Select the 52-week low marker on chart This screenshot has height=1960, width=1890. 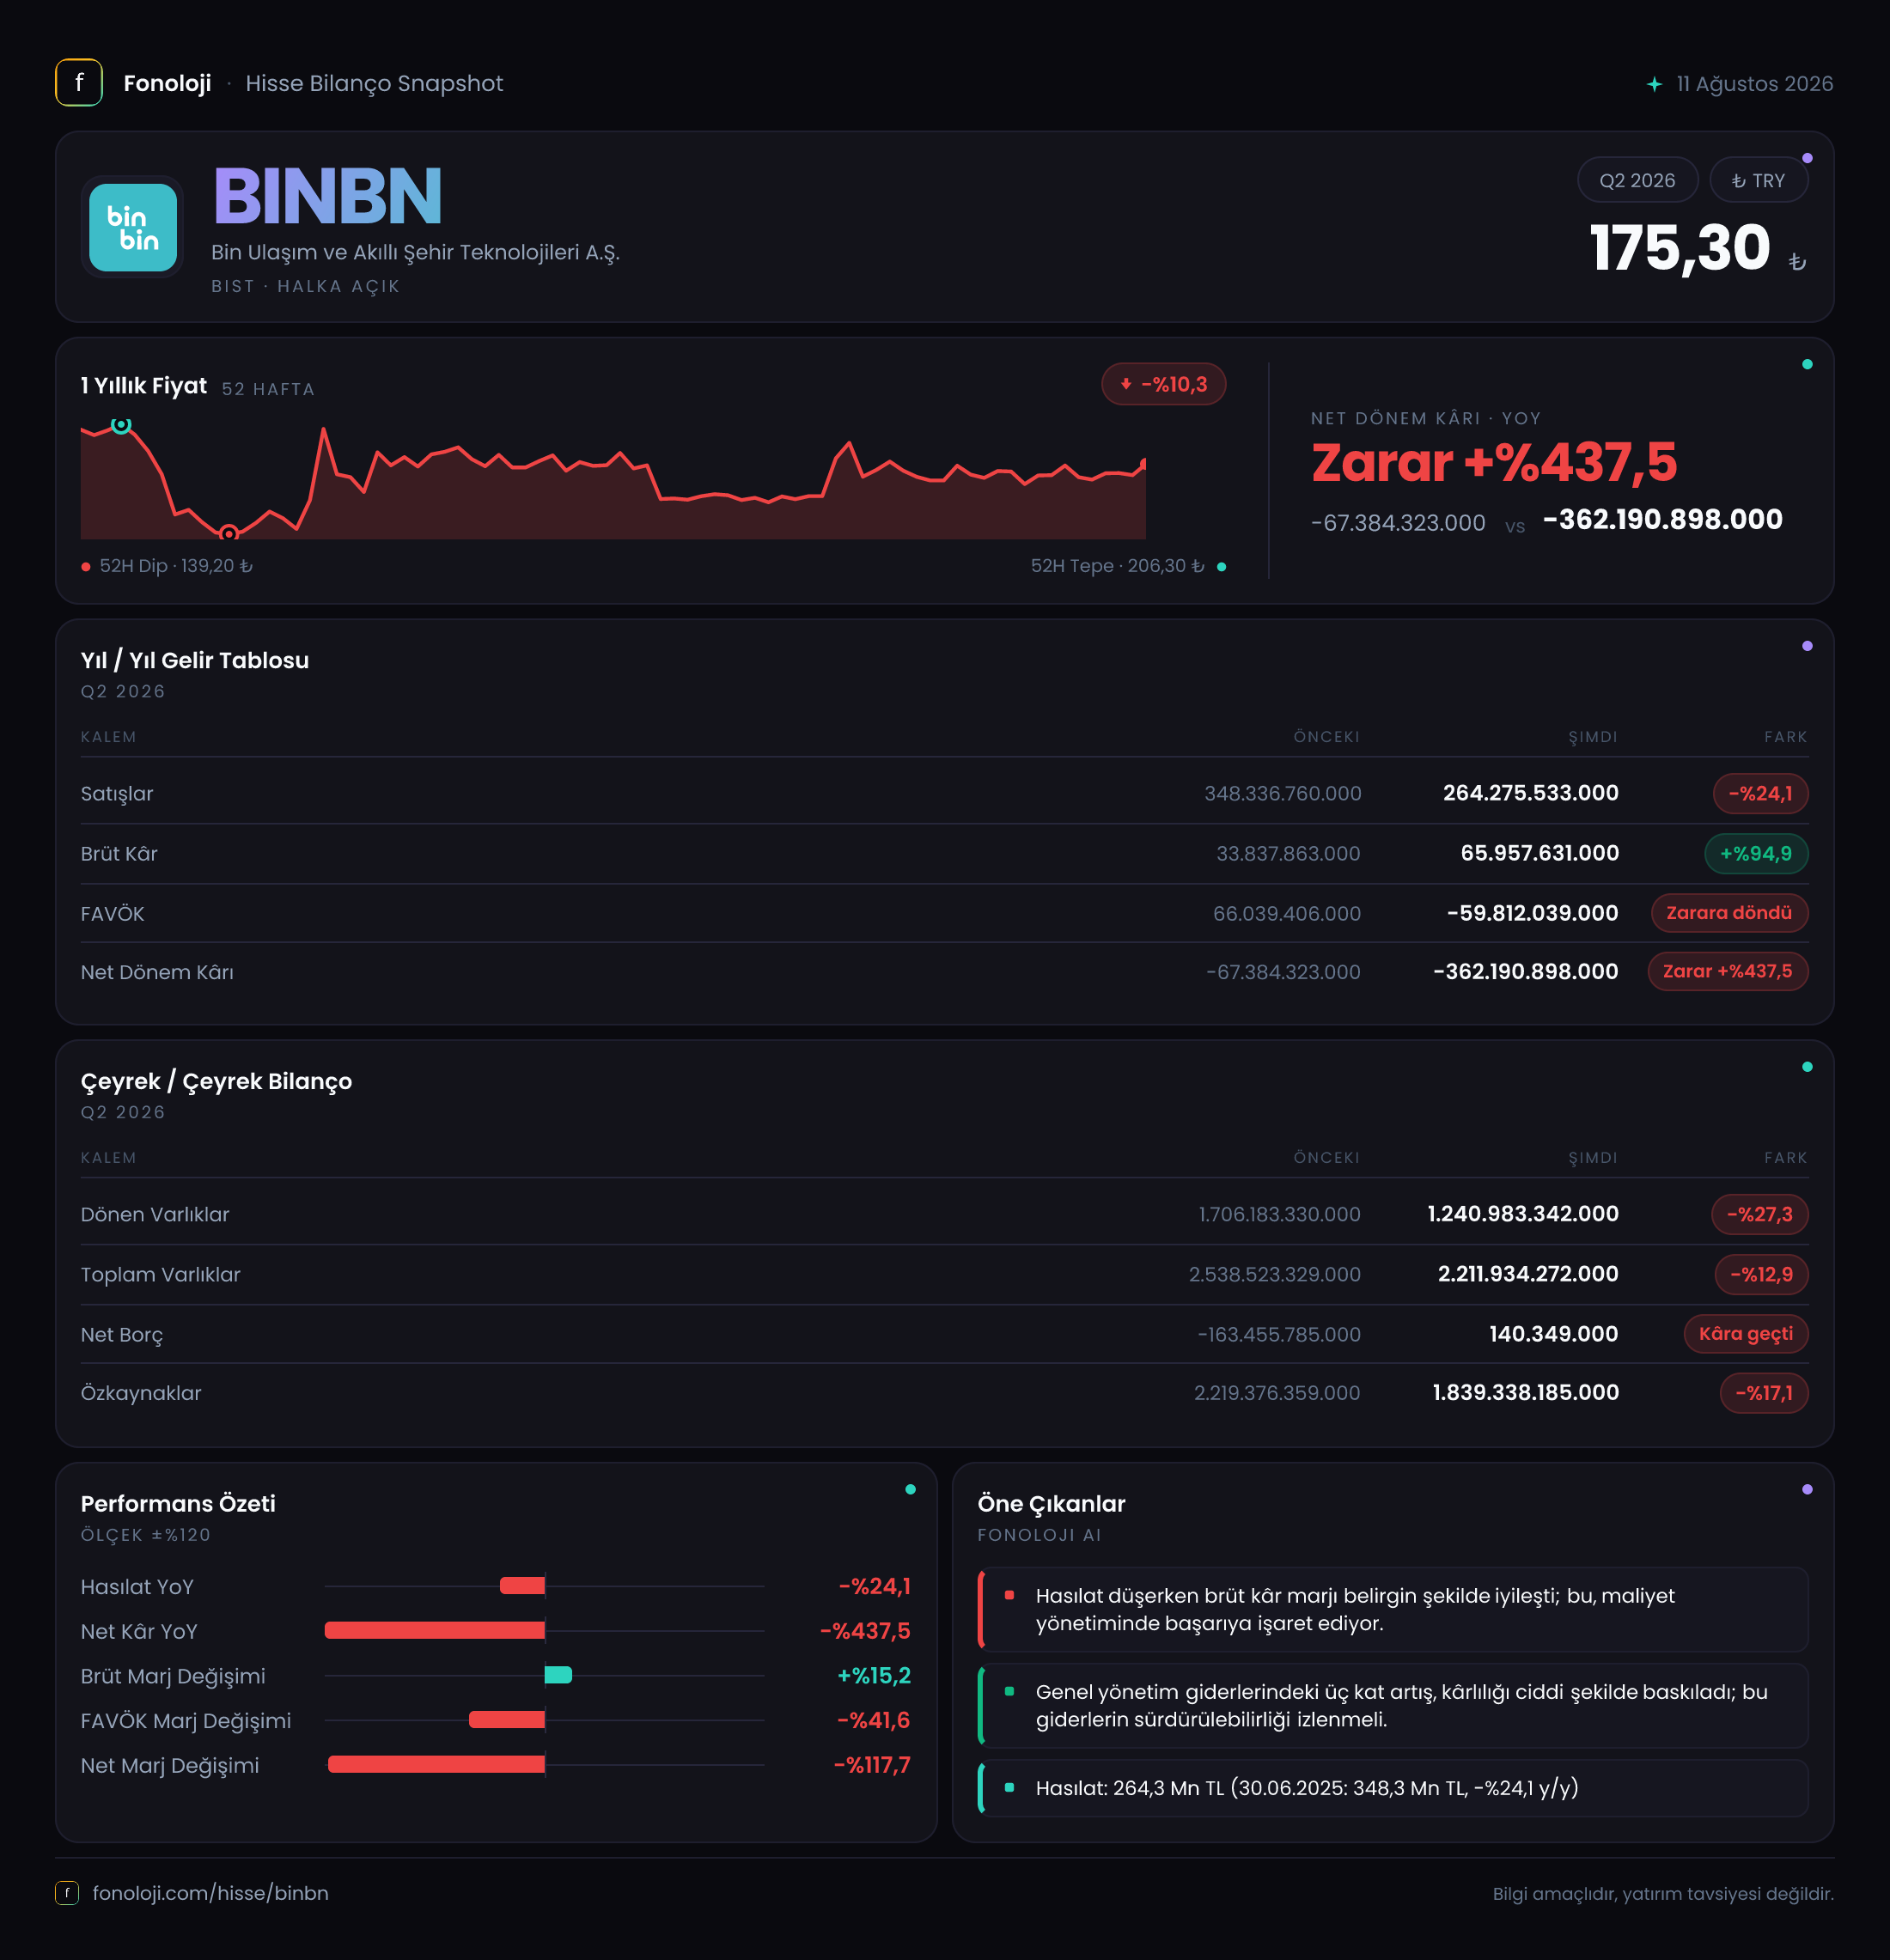tap(229, 533)
